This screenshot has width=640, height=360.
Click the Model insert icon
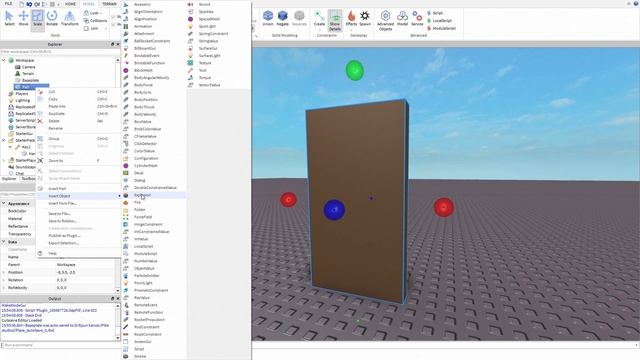coord(402,18)
